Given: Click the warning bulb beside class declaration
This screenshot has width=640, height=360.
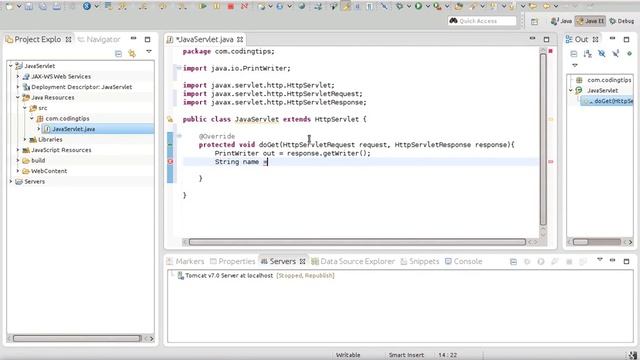Looking at the screenshot, I should pos(170,119).
